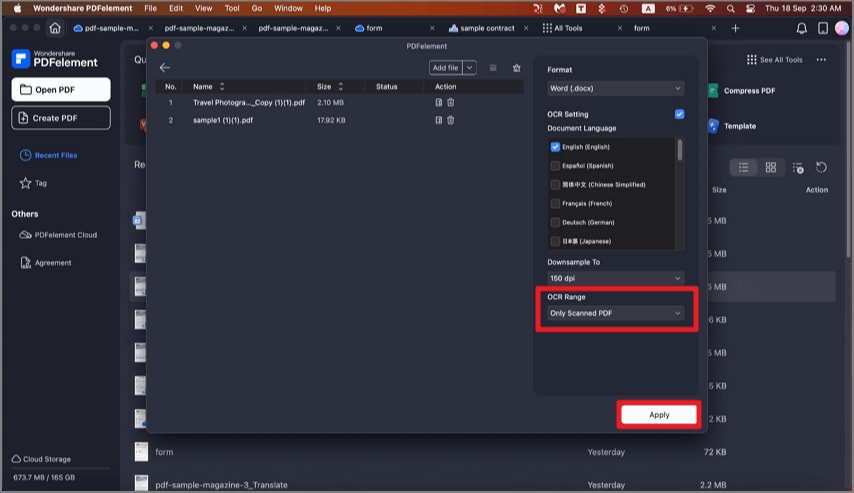Toggle the OCR Setting checkbox
Screen dimensions: 854x493
(679, 114)
